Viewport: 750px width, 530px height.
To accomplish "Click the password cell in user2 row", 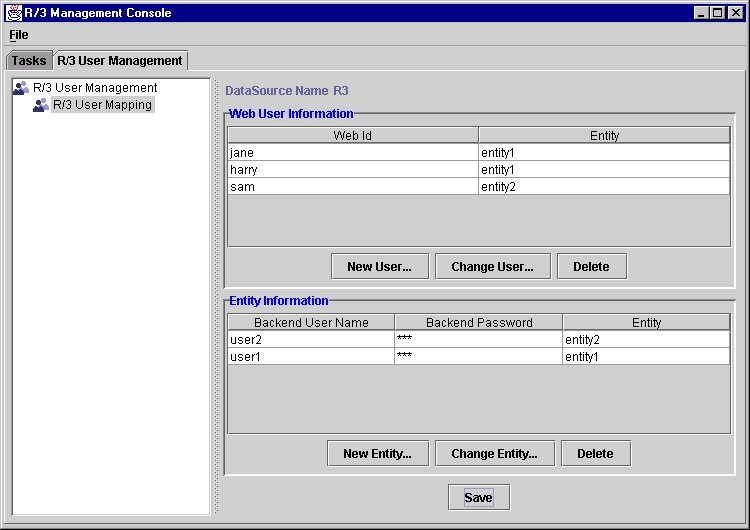I will tap(479, 340).
